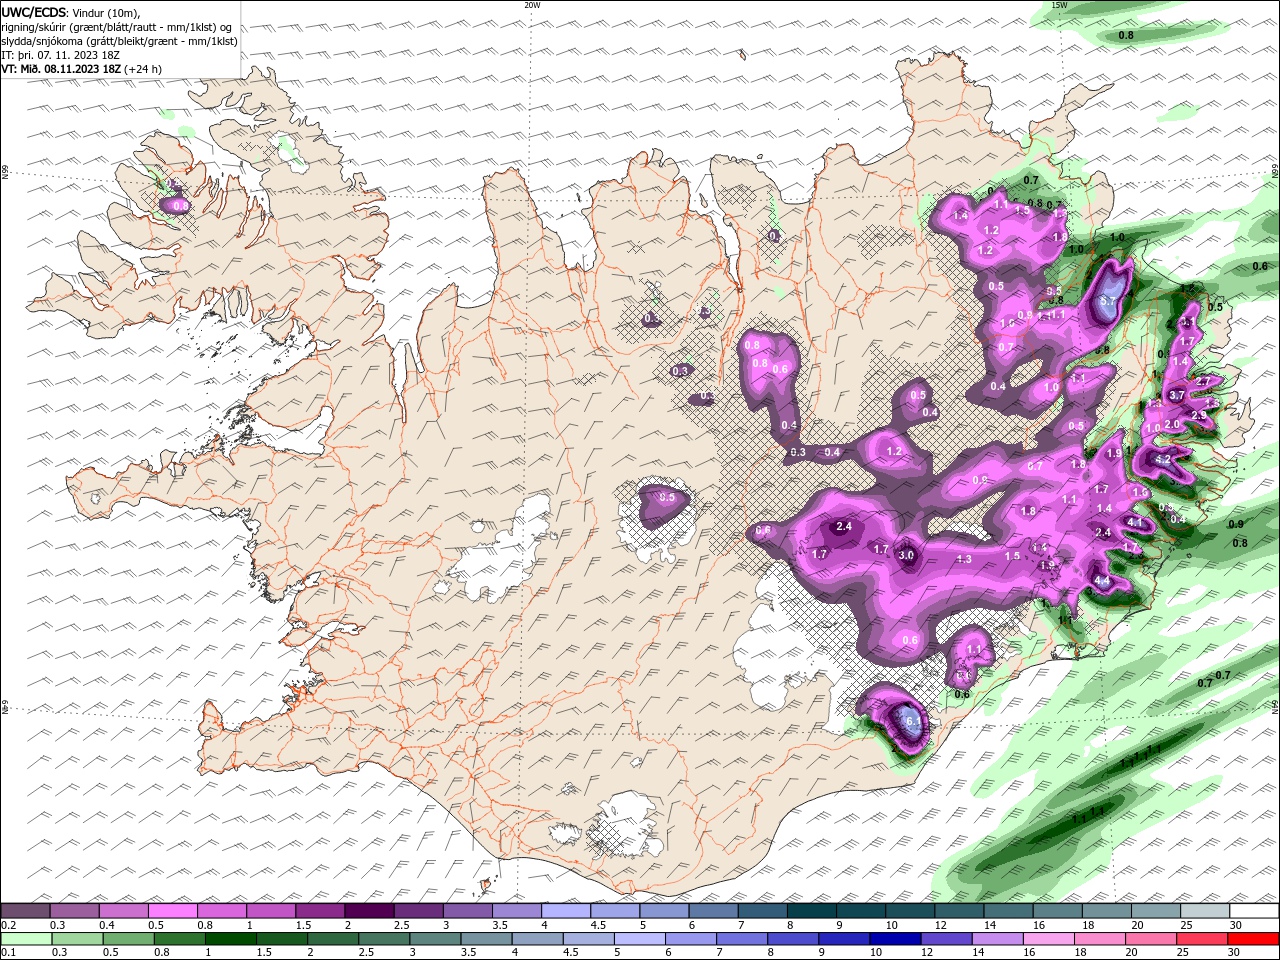Pick the upper legend swatch labeled 14

click(1008, 911)
